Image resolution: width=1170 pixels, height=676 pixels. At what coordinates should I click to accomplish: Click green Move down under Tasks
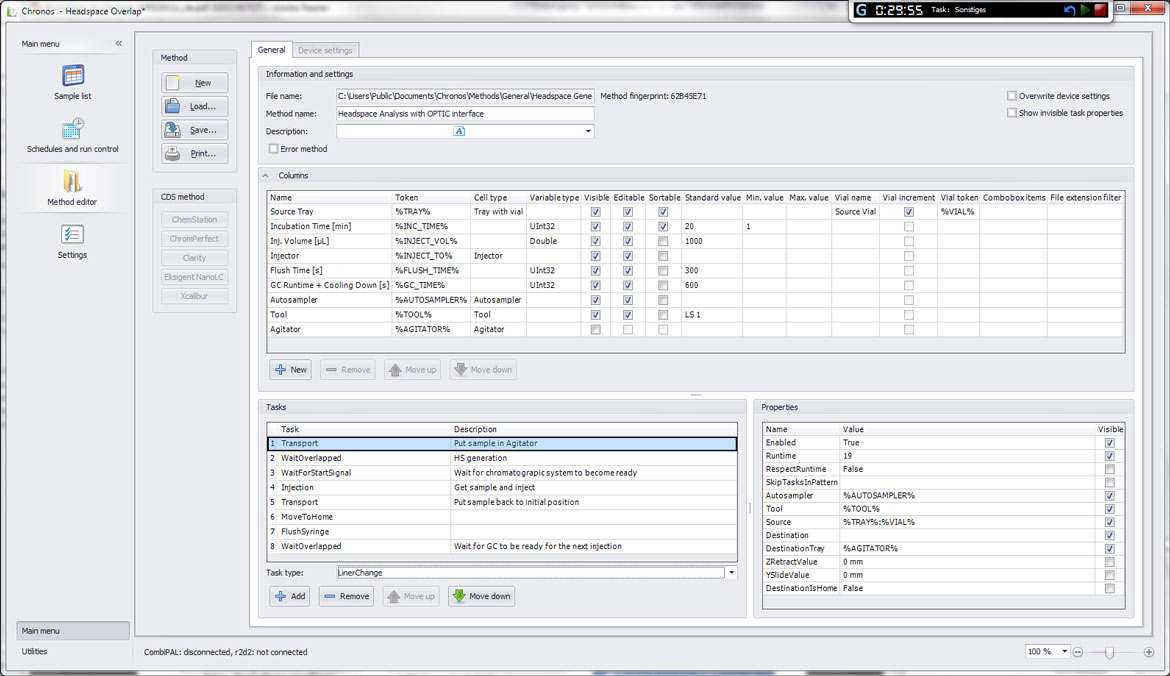[x=482, y=596]
